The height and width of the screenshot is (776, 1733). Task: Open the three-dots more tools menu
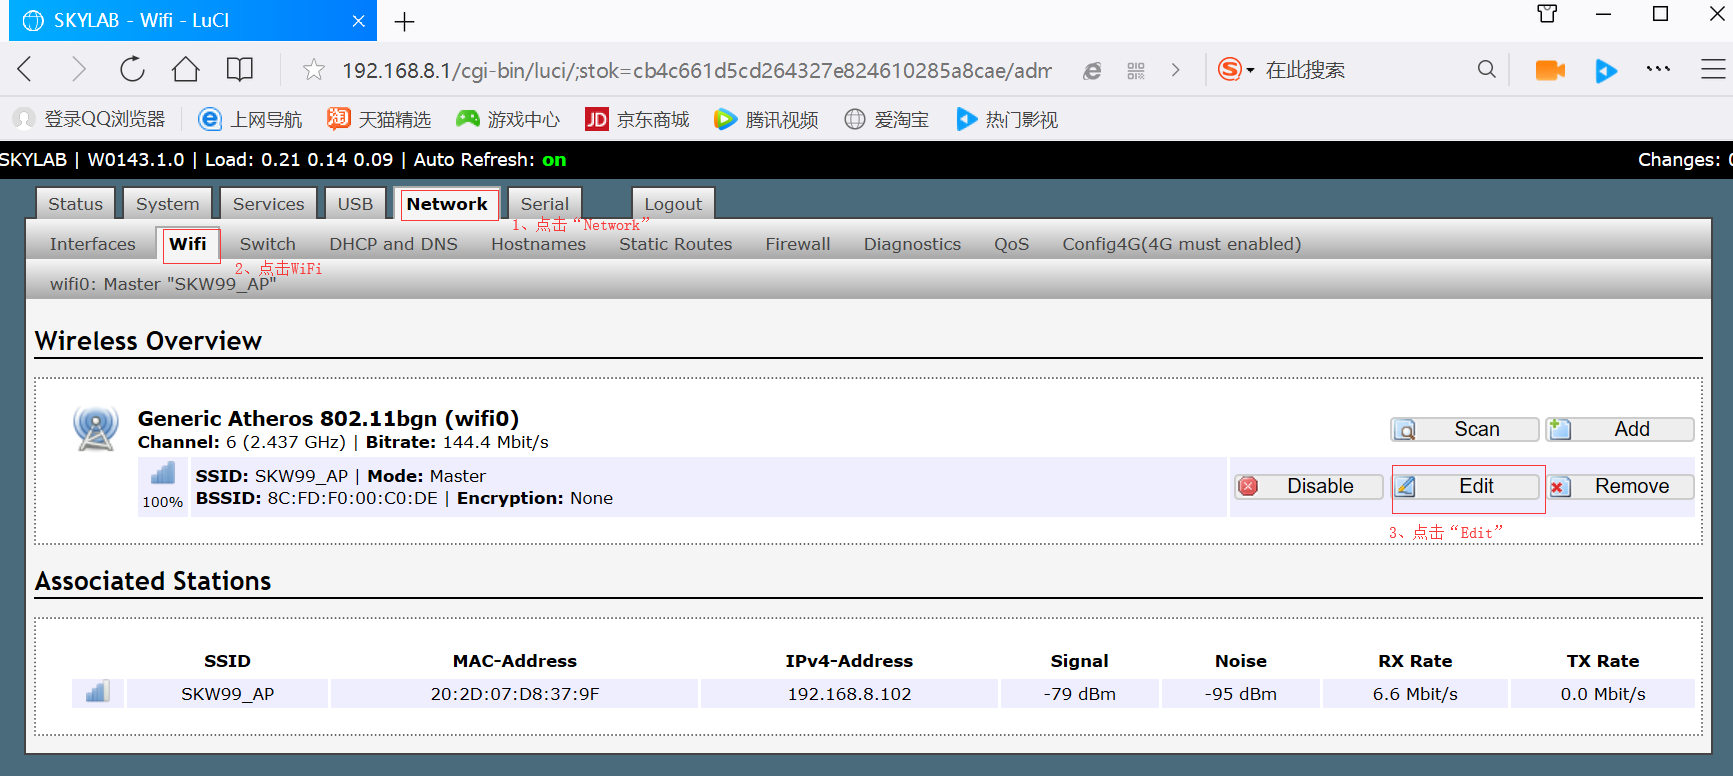pos(1658,69)
